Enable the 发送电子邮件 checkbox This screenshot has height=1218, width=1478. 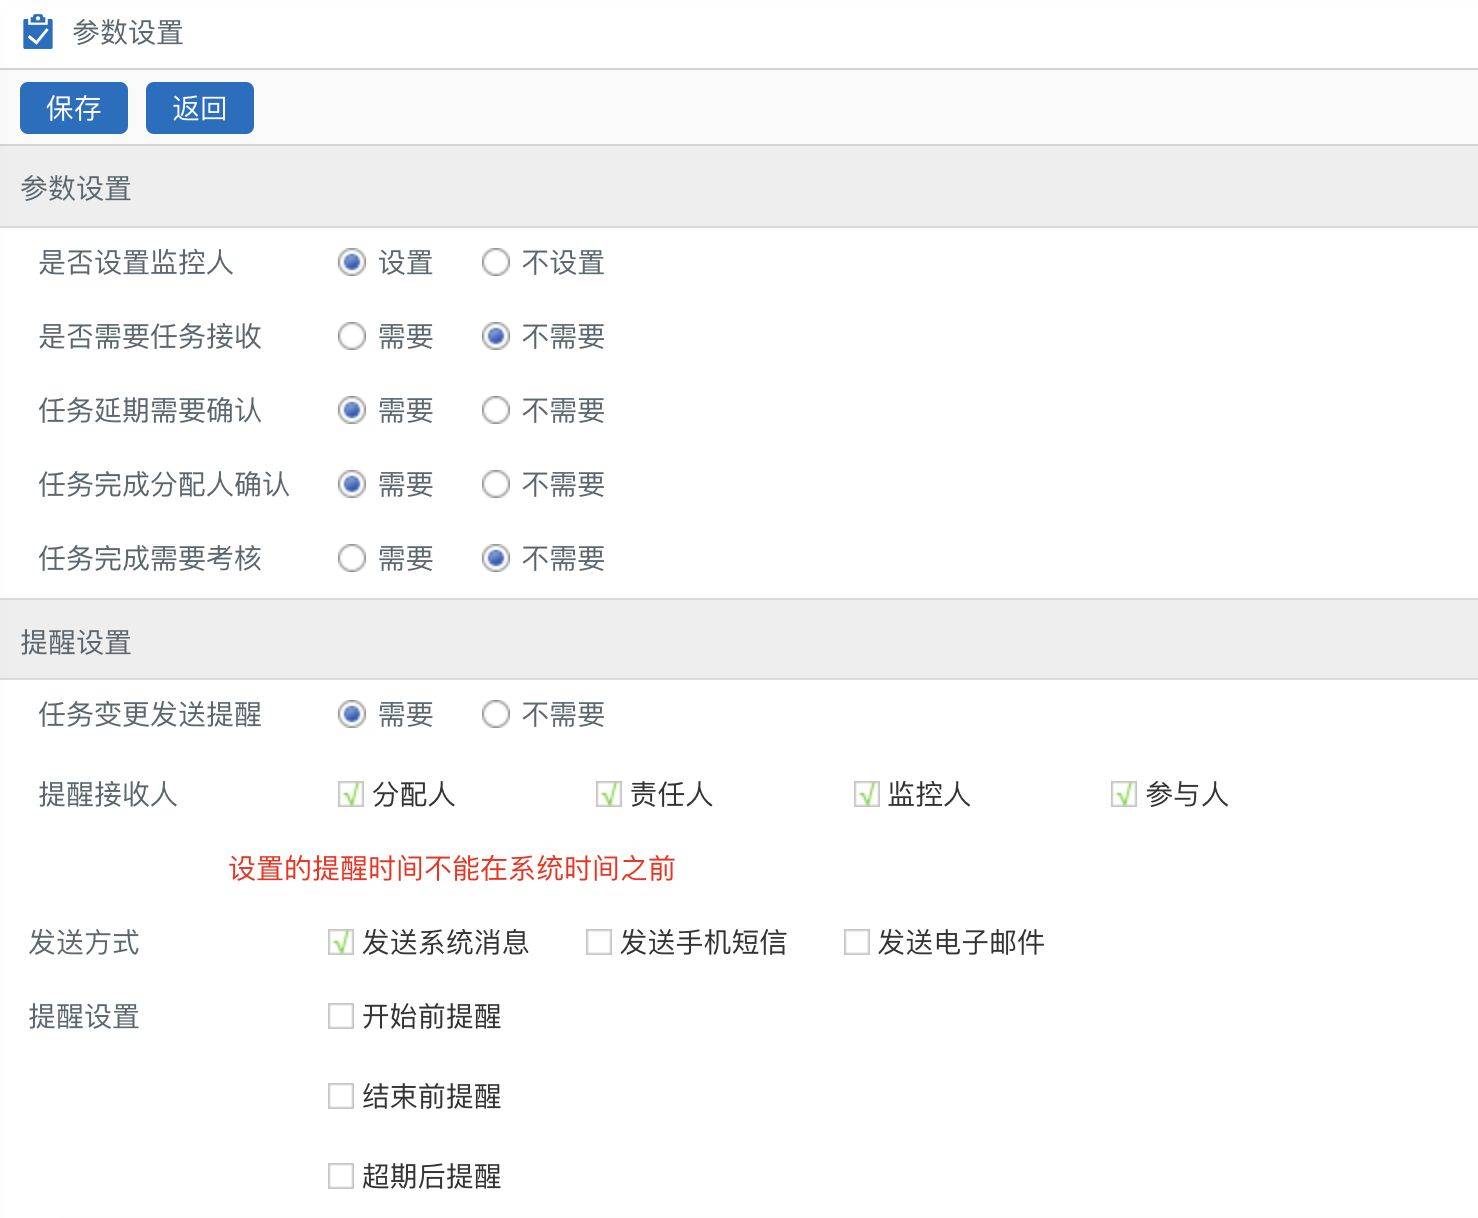tap(857, 942)
